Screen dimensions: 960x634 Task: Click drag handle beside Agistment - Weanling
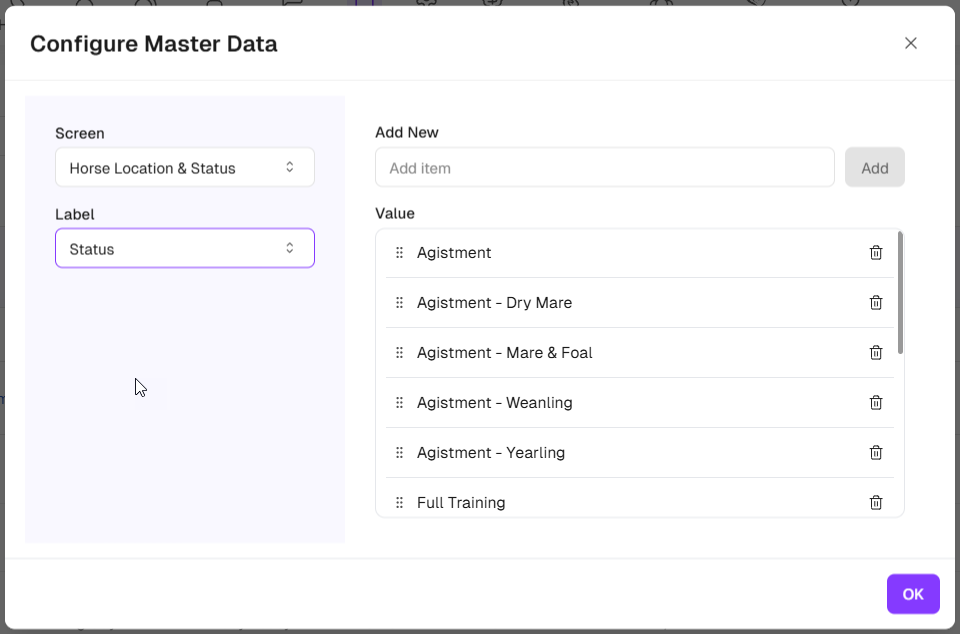tap(399, 403)
